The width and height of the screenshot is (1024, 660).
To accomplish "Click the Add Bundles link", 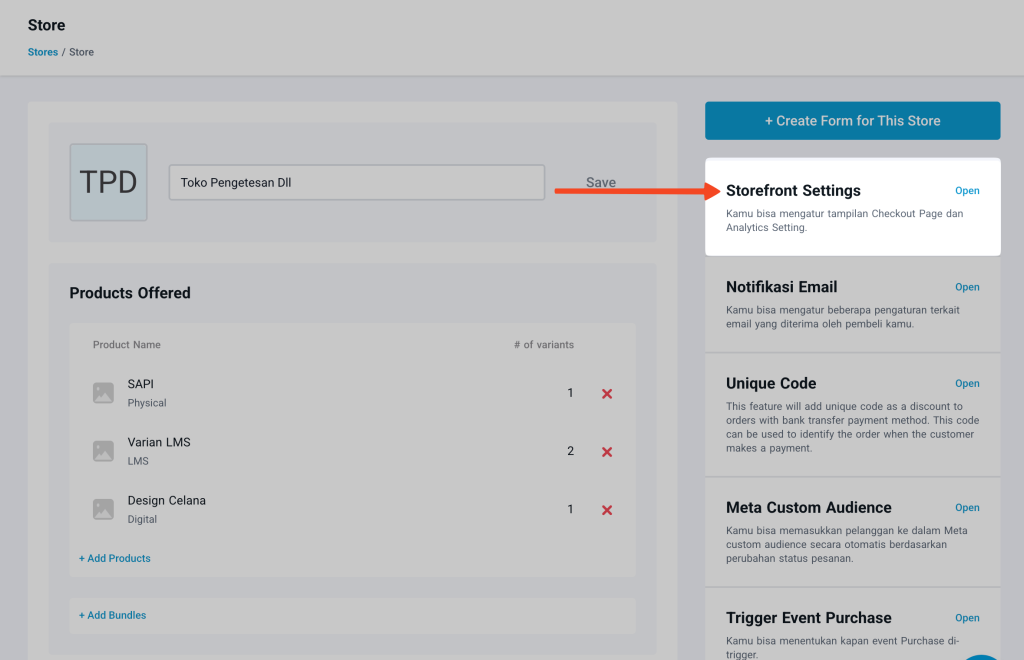I will (x=112, y=615).
